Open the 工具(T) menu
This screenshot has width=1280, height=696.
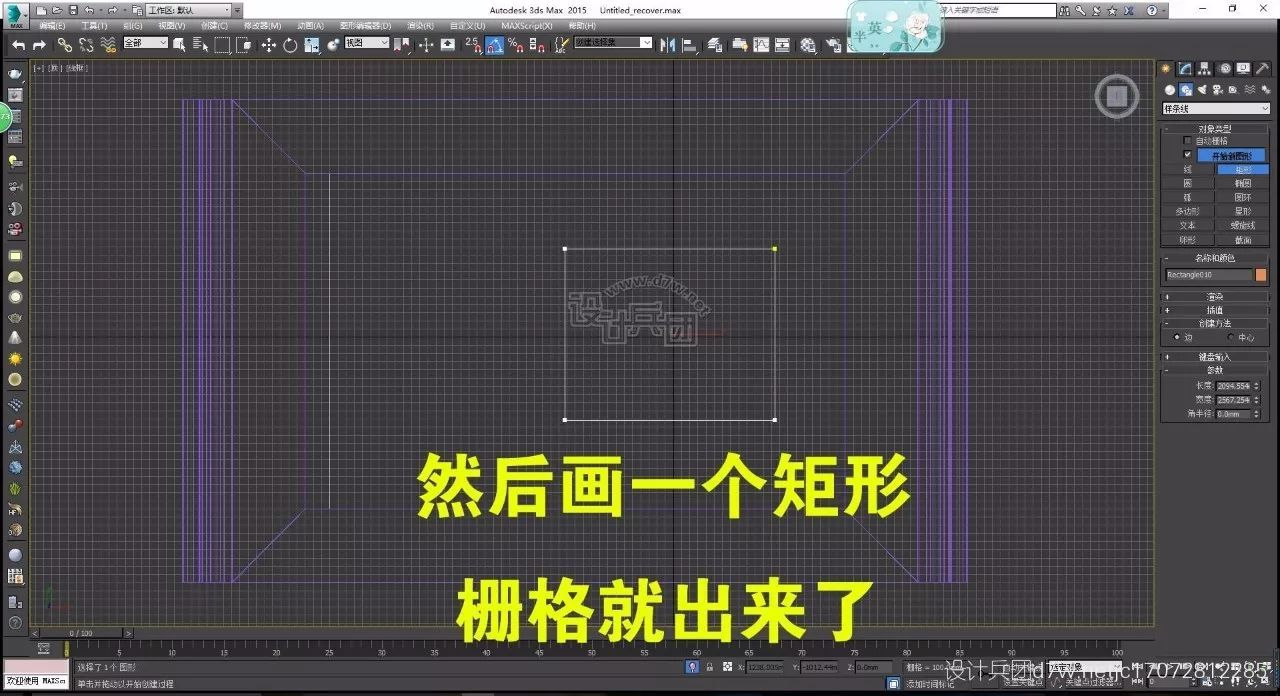coord(94,25)
